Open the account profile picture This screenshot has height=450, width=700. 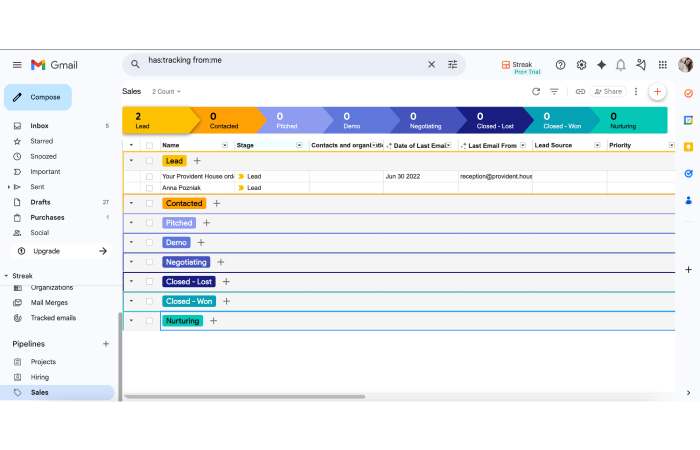(x=685, y=65)
